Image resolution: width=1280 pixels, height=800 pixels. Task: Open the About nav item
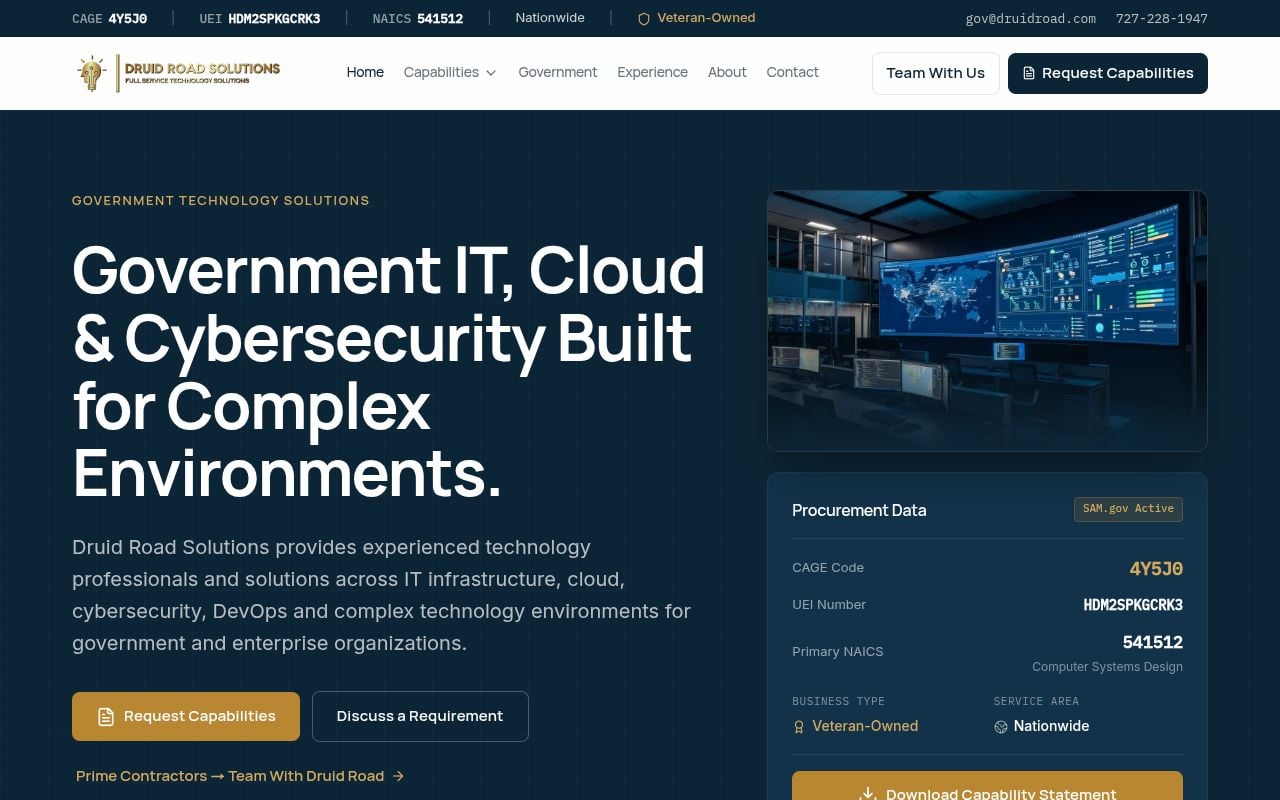point(727,72)
